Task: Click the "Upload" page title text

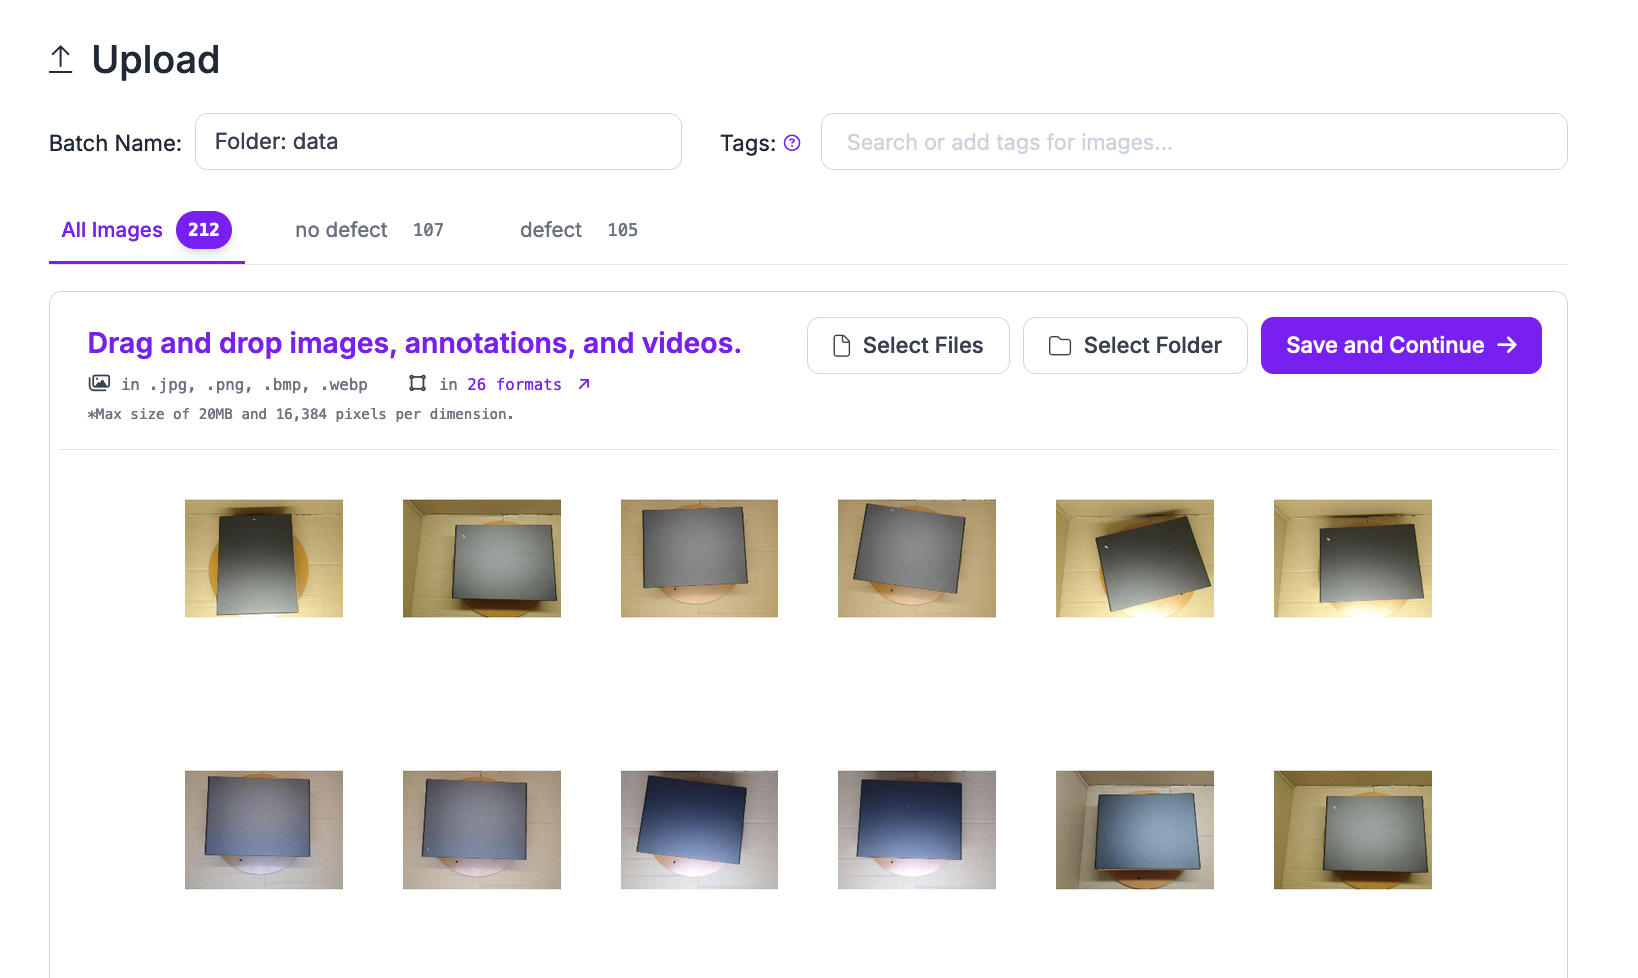Action: (156, 60)
